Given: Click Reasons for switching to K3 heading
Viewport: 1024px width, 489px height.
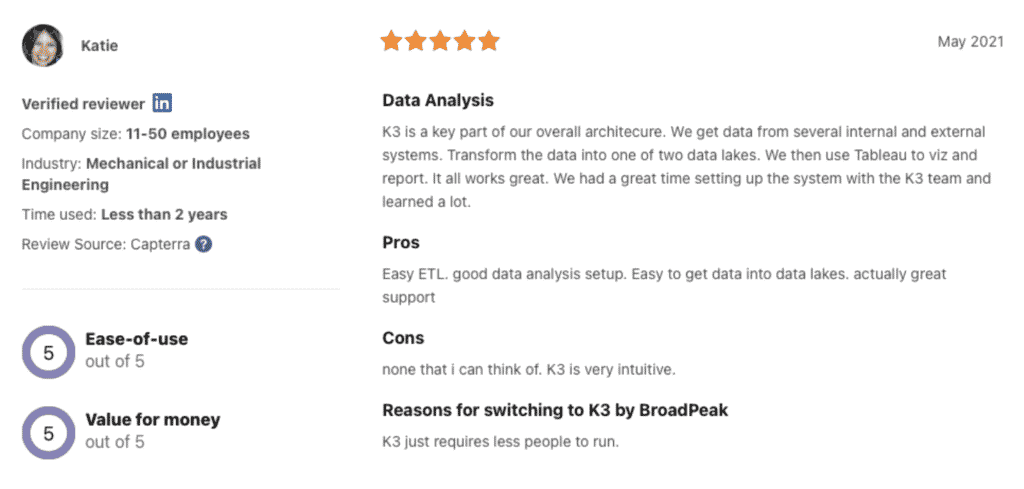Looking at the screenshot, I should (x=554, y=411).
